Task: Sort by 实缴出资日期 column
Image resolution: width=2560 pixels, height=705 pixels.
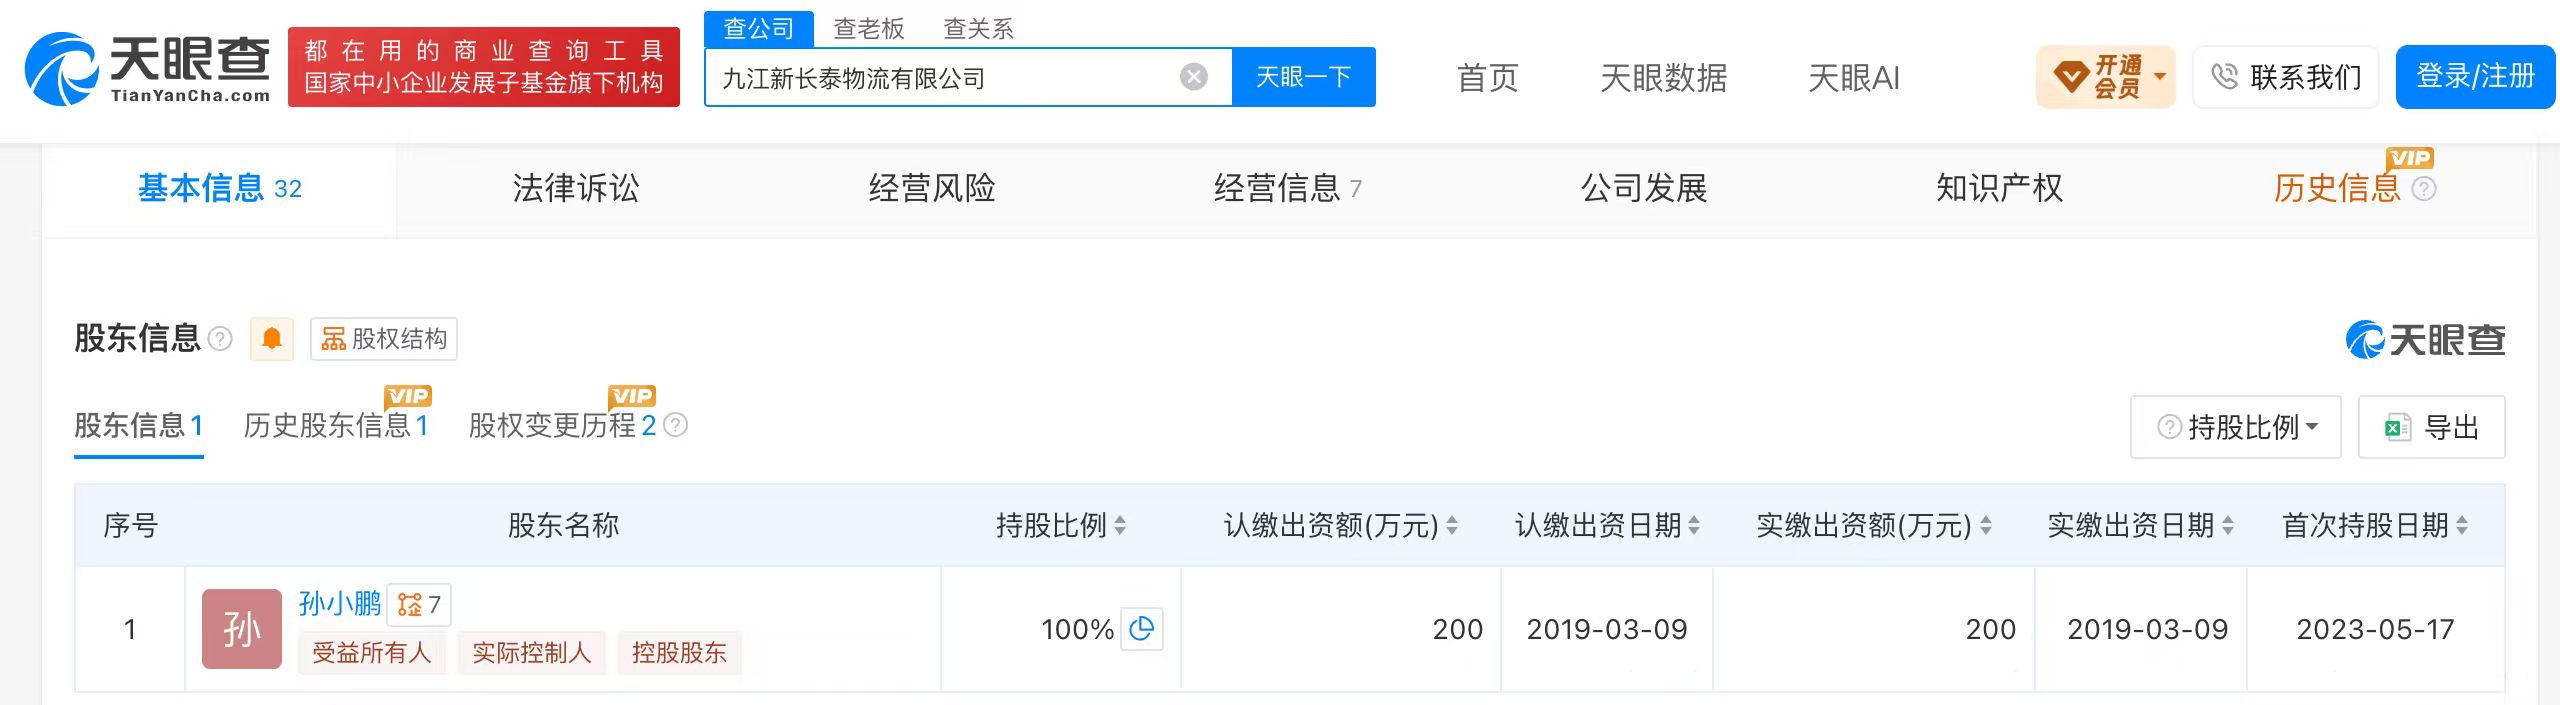Action: [2228, 525]
